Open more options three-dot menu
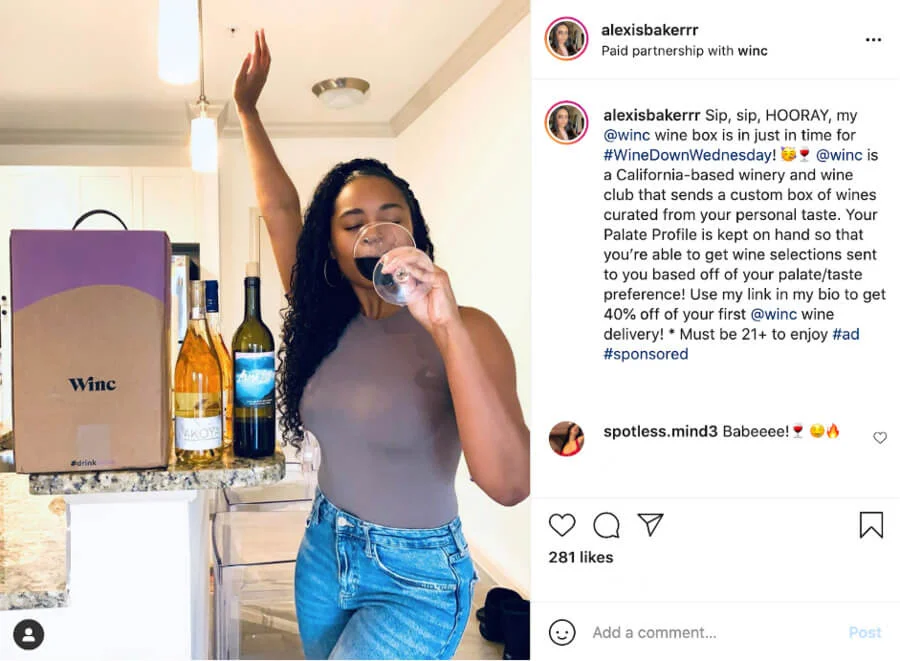 point(873,40)
